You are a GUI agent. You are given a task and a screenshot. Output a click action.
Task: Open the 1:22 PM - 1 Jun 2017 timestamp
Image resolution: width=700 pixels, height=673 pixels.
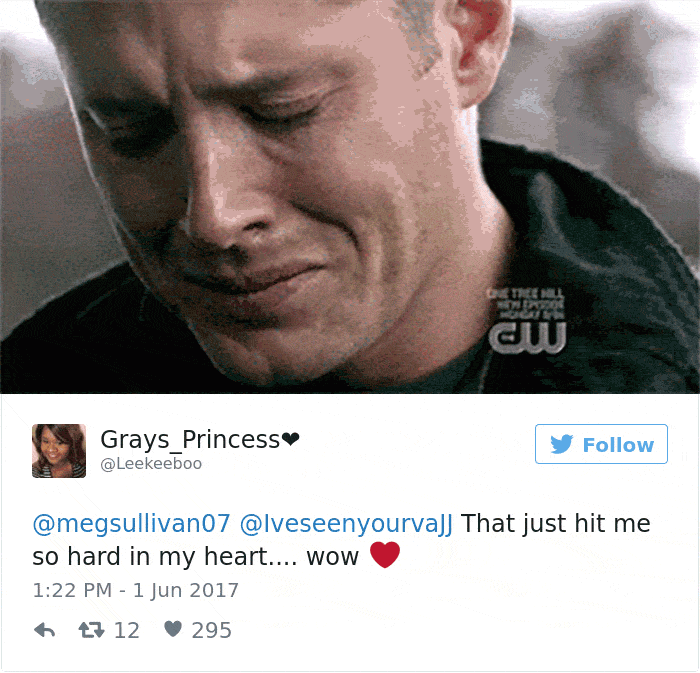tap(136, 590)
